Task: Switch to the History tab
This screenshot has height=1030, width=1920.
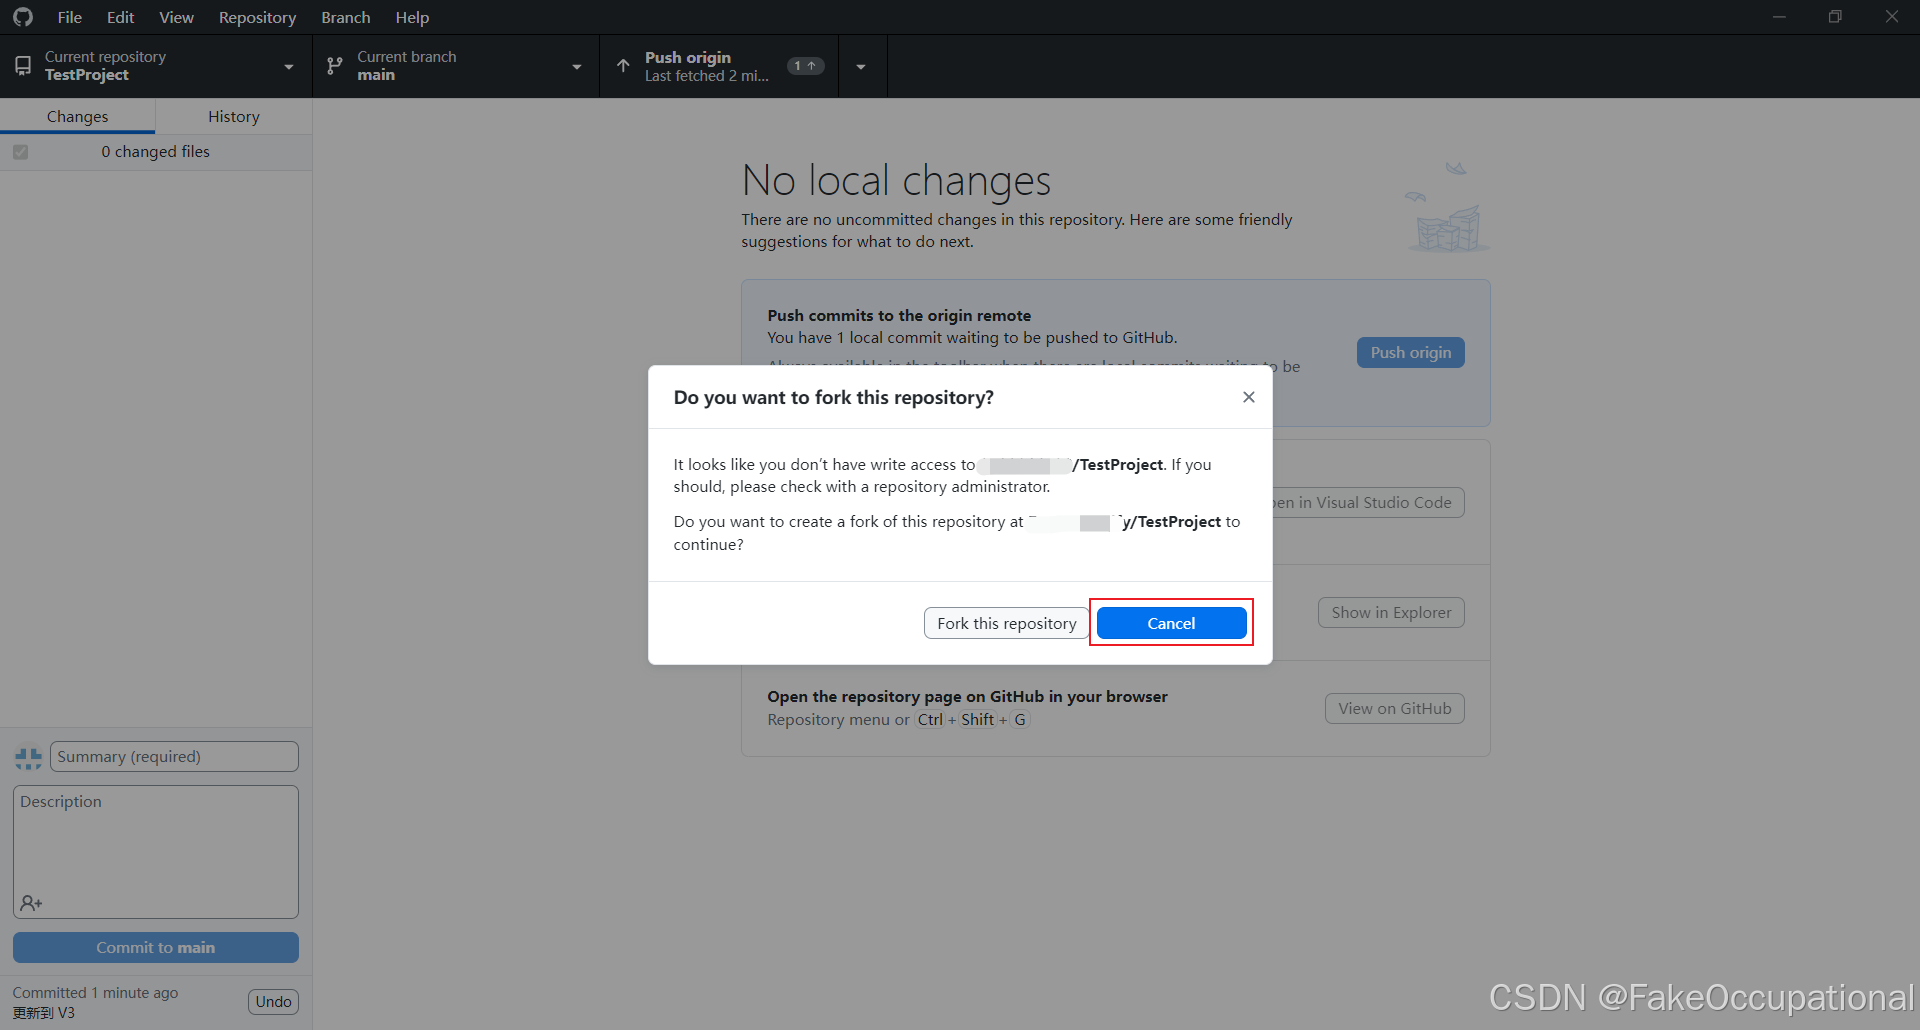Action: coord(234,116)
